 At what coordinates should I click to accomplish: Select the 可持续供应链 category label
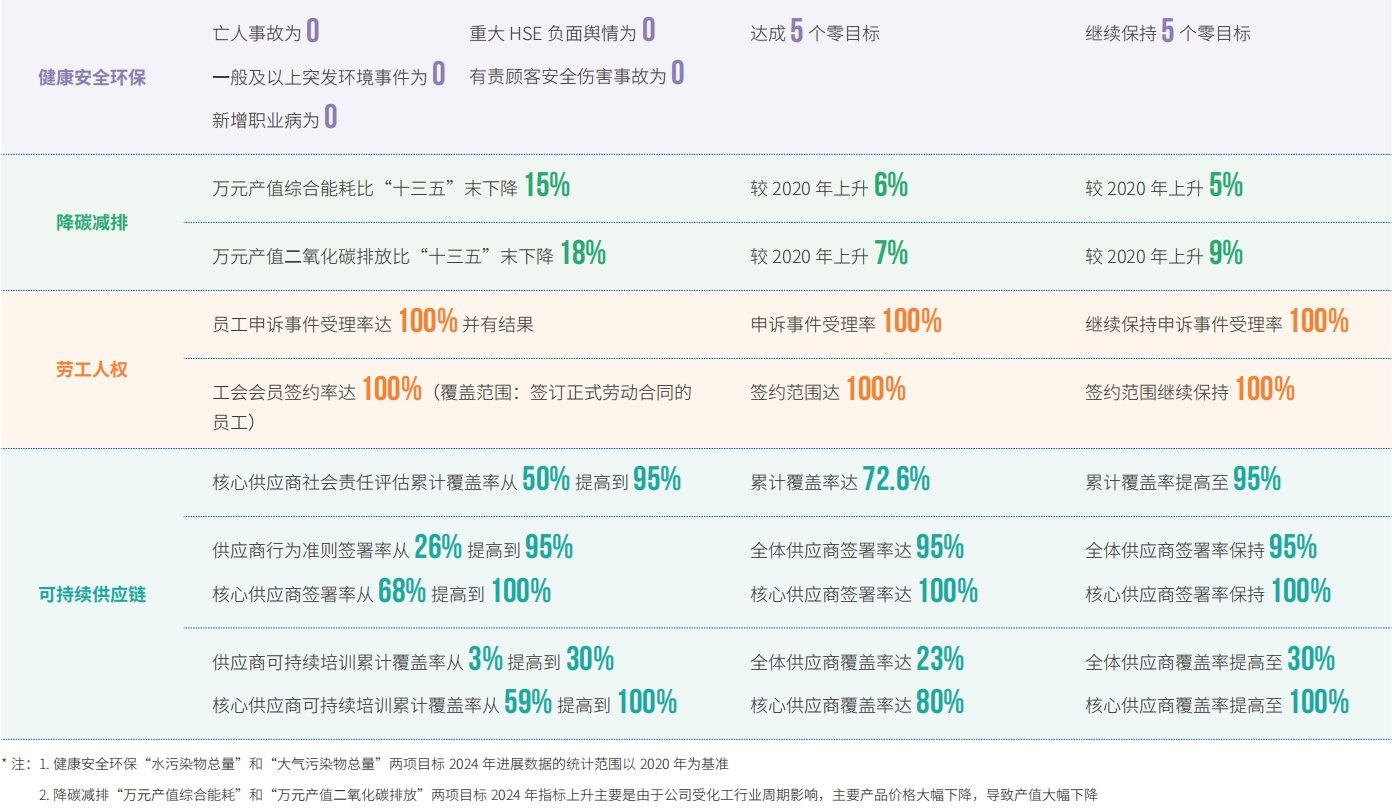pyautogui.click(x=91, y=594)
